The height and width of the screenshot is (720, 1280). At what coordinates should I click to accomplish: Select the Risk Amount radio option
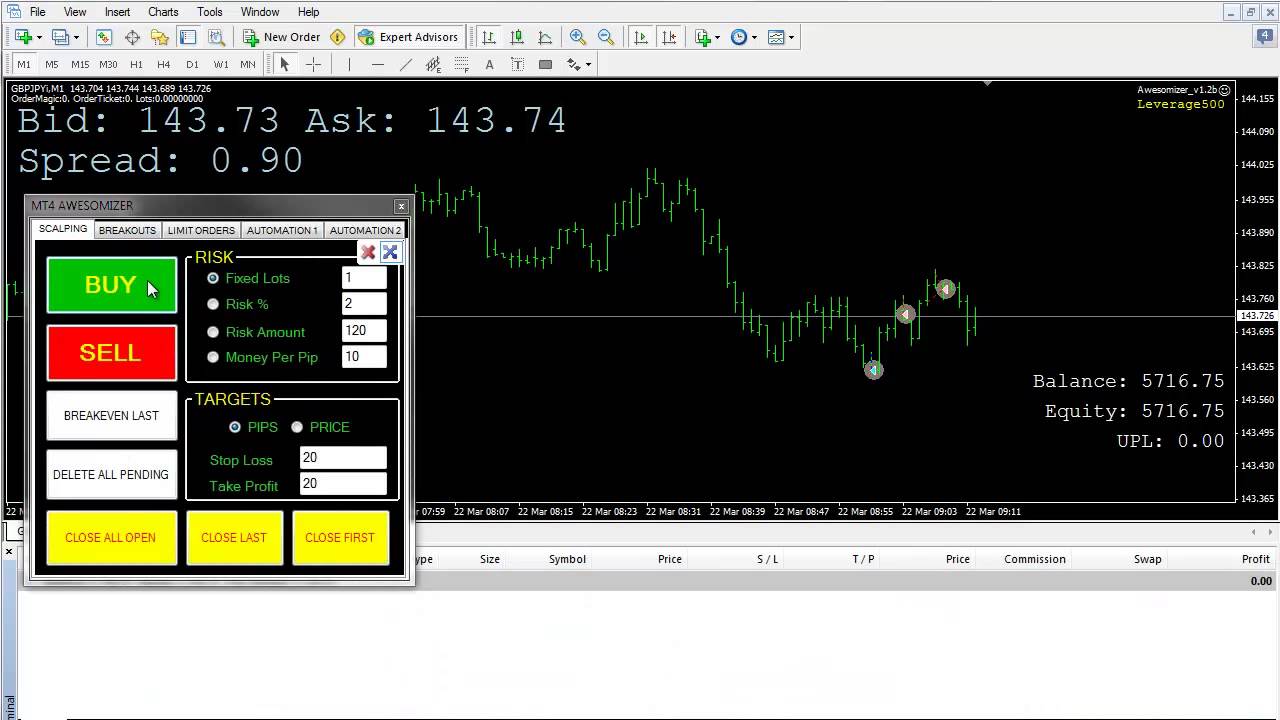(x=213, y=332)
